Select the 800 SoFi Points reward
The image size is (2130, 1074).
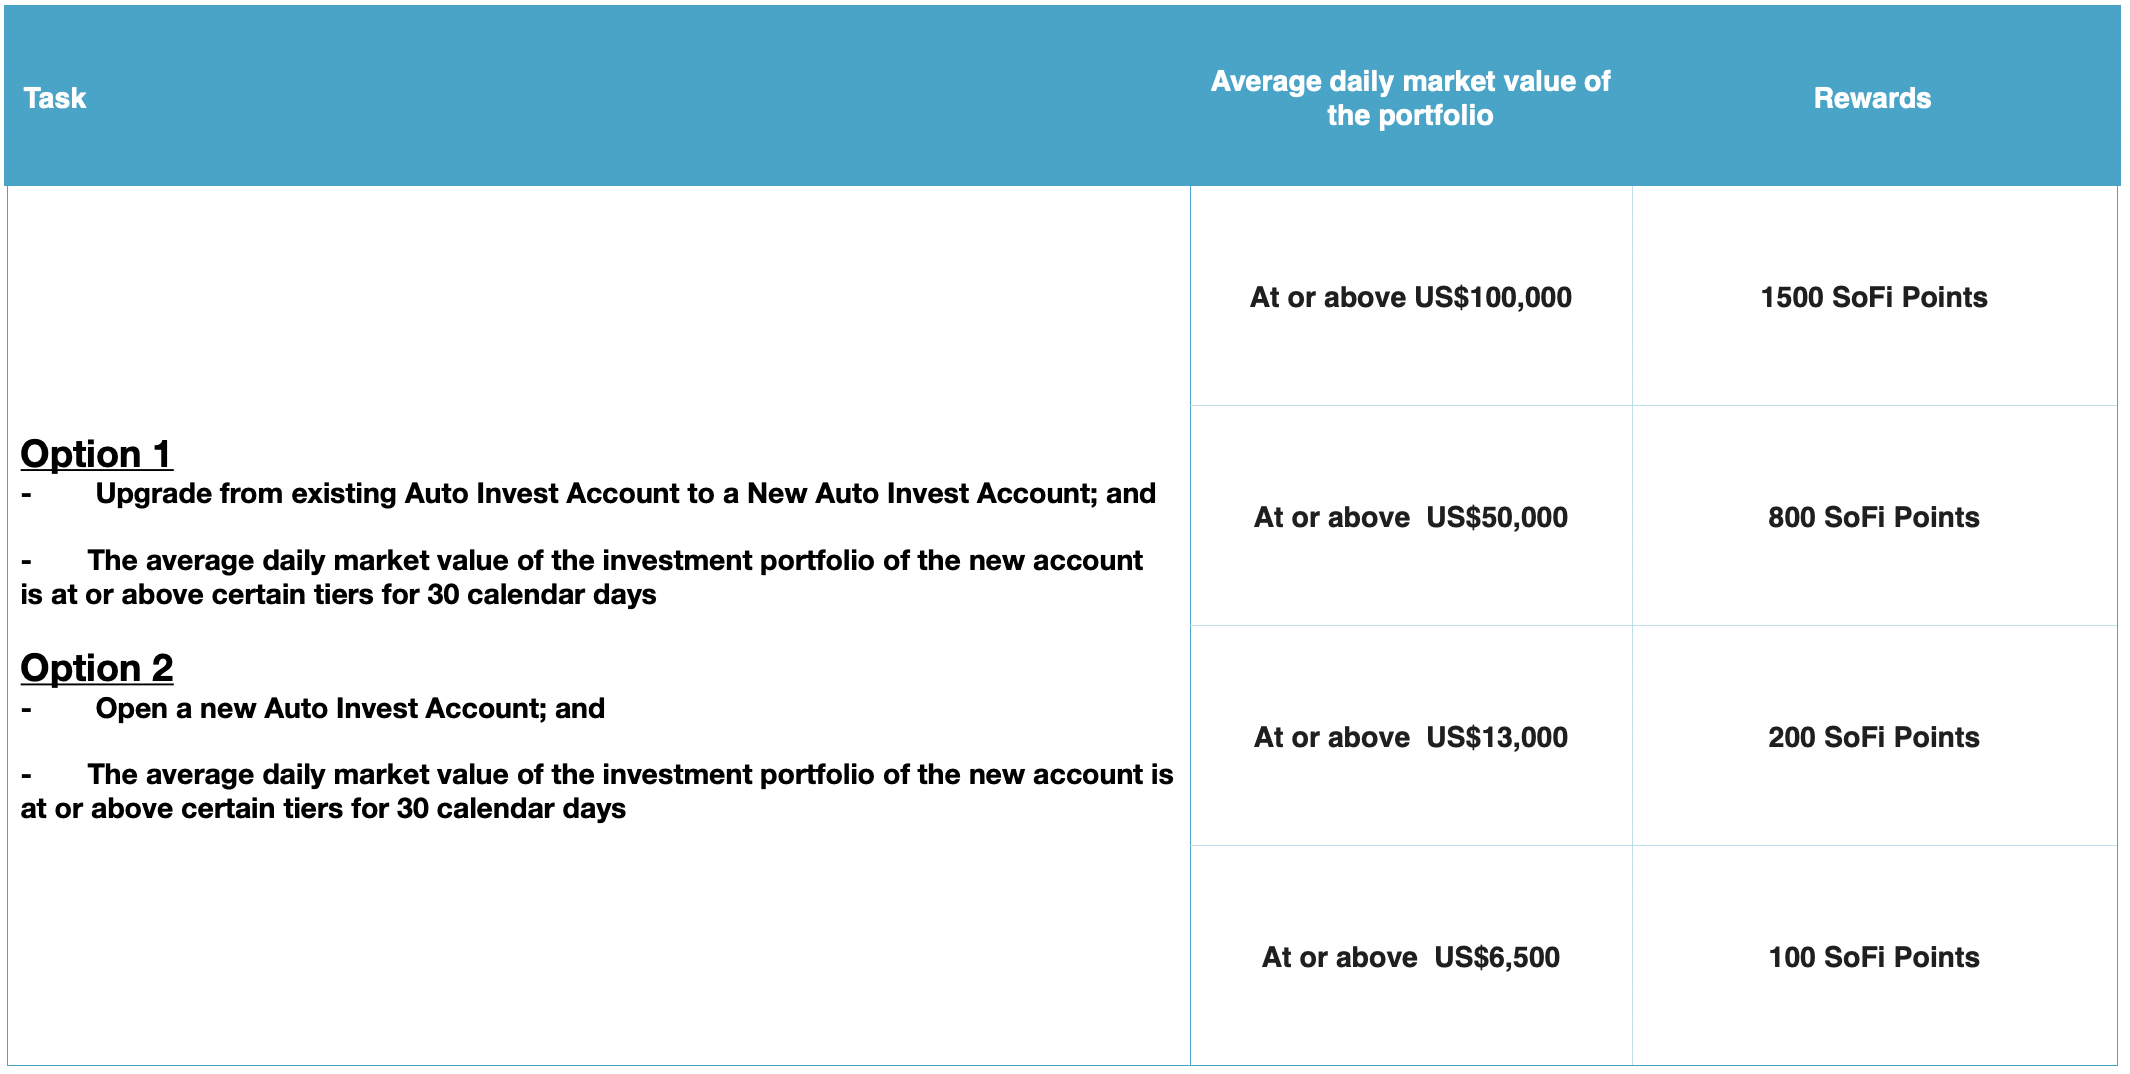[1873, 517]
